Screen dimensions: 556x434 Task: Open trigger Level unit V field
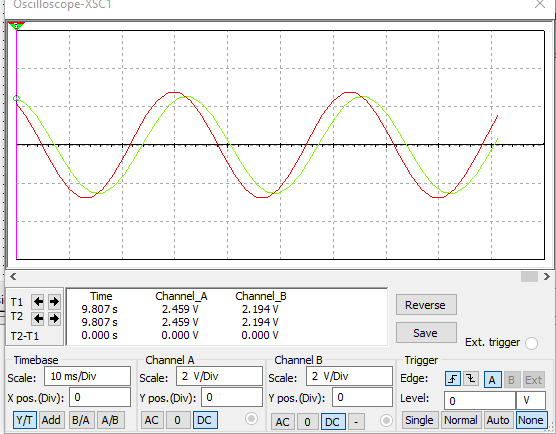531,401
